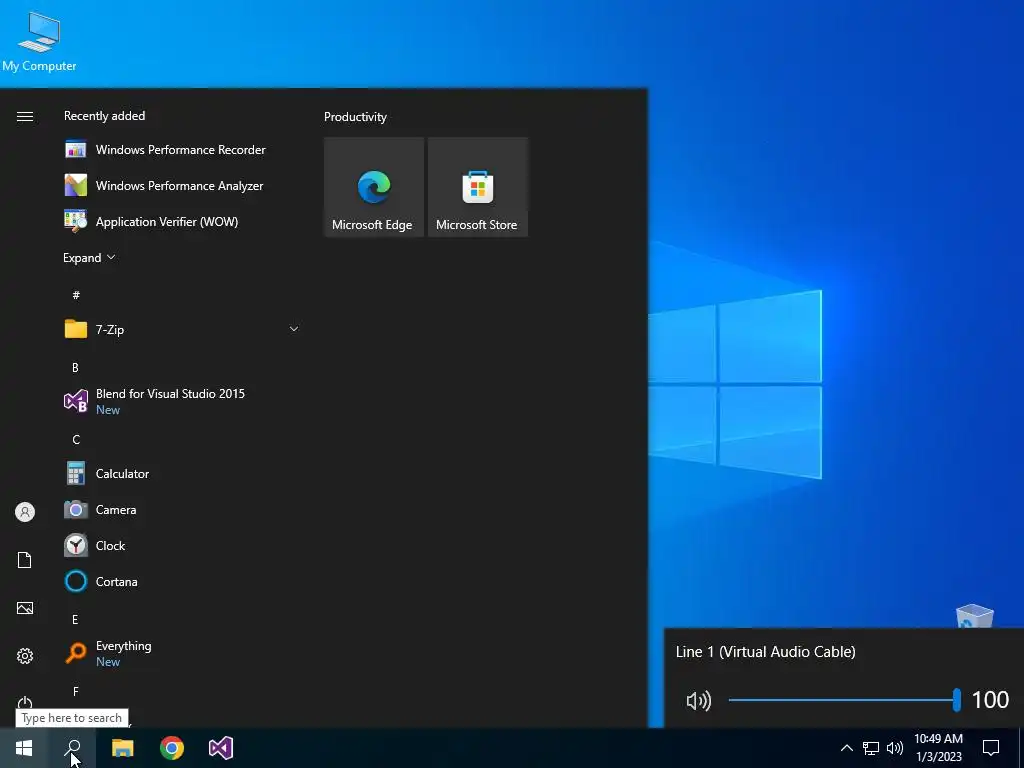Open Cortana from the app list
1024x768 pixels.
(x=182, y=581)
